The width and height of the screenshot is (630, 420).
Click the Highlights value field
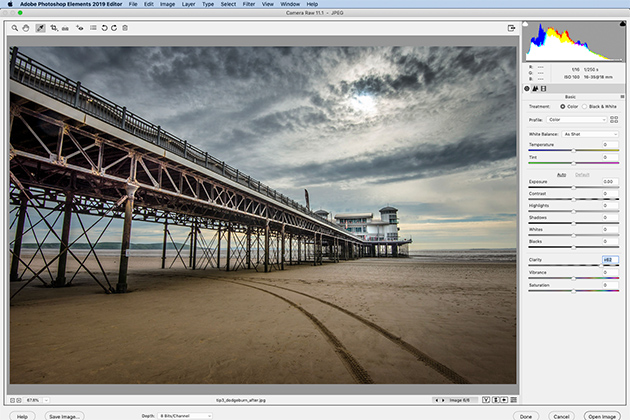[610, 206]
